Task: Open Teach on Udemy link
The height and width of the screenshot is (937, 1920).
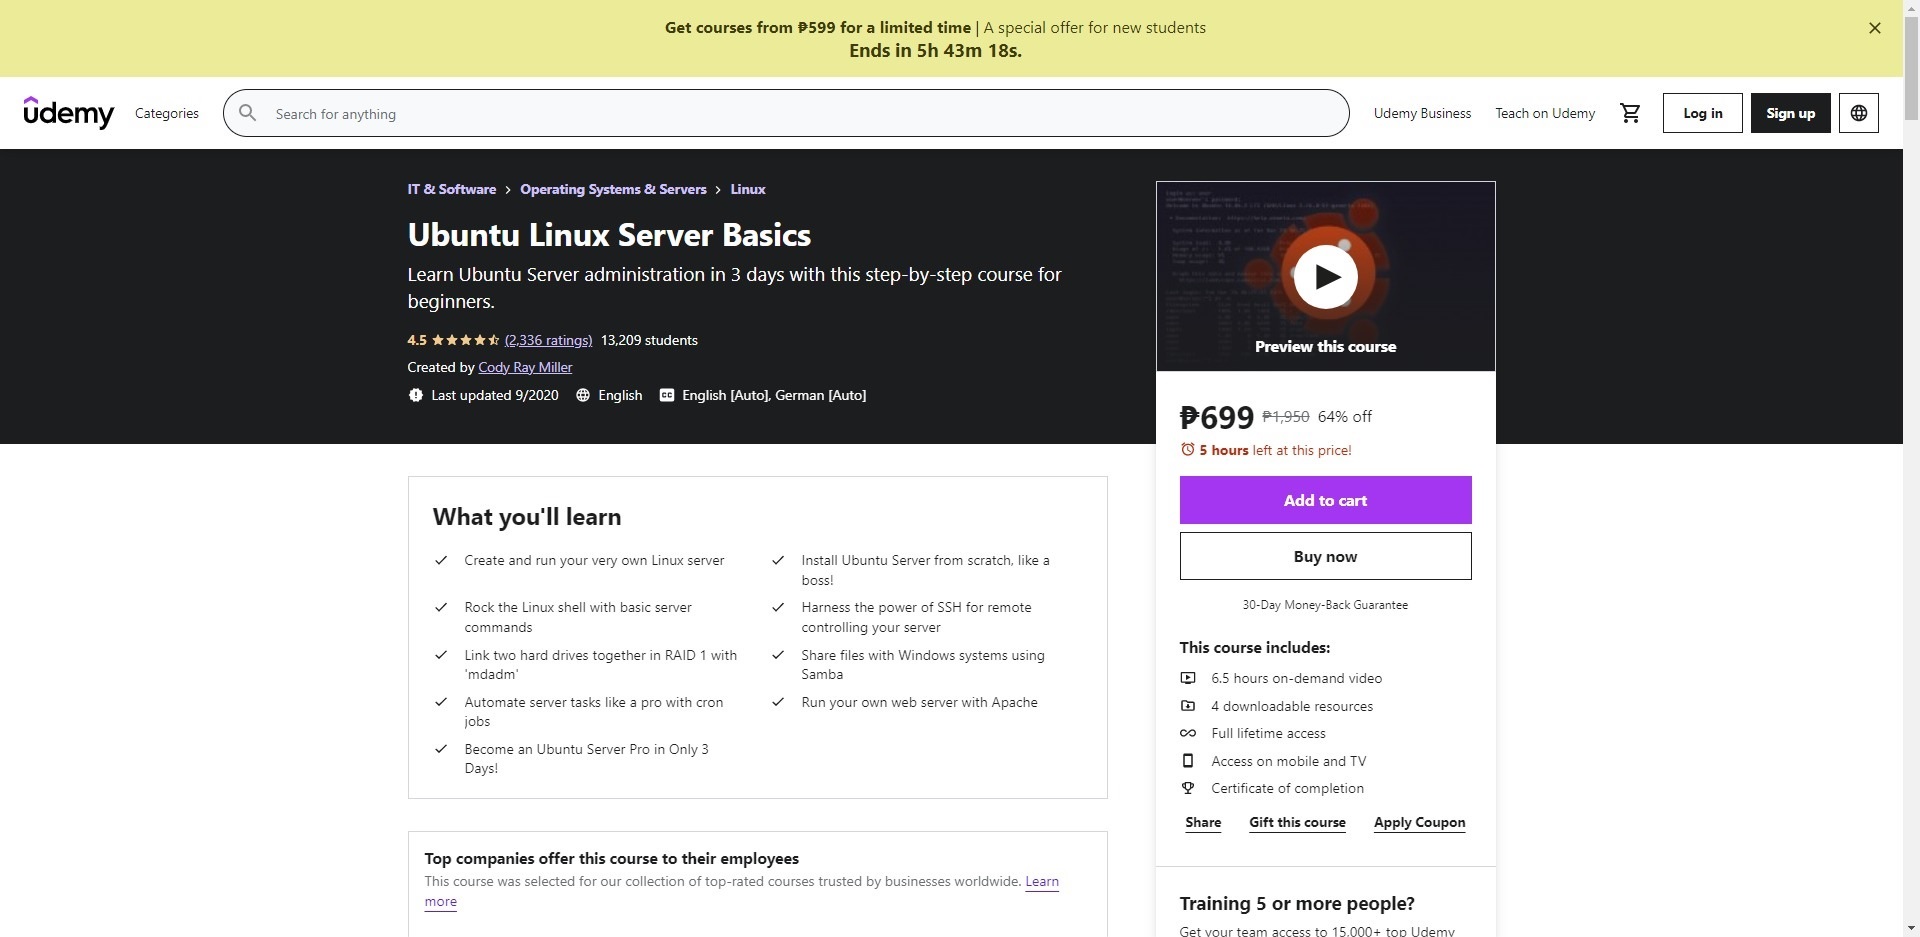Action: tap(1545, 113)
